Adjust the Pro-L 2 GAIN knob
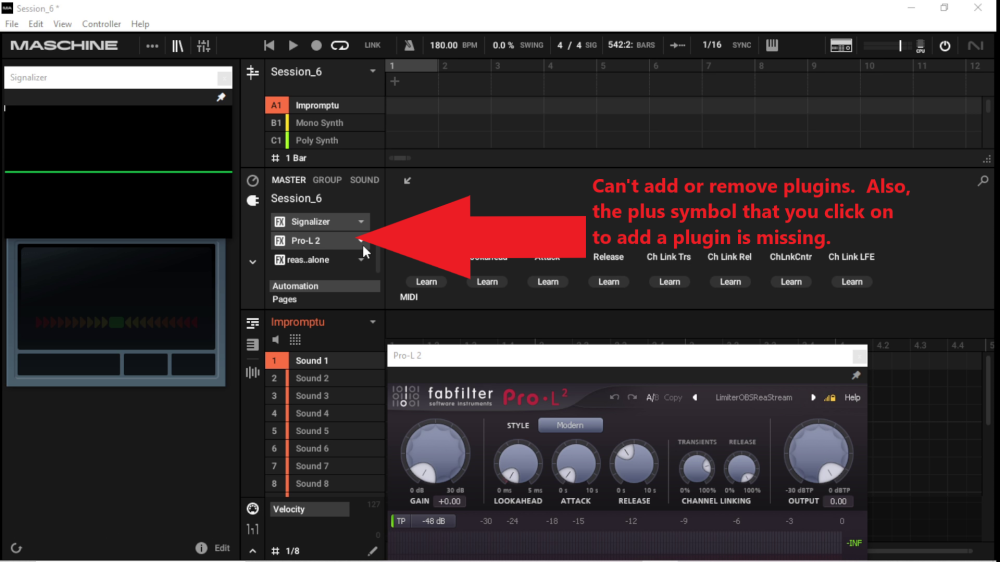This screenshot has height=562, width=1000. click(x=436, y=454)
